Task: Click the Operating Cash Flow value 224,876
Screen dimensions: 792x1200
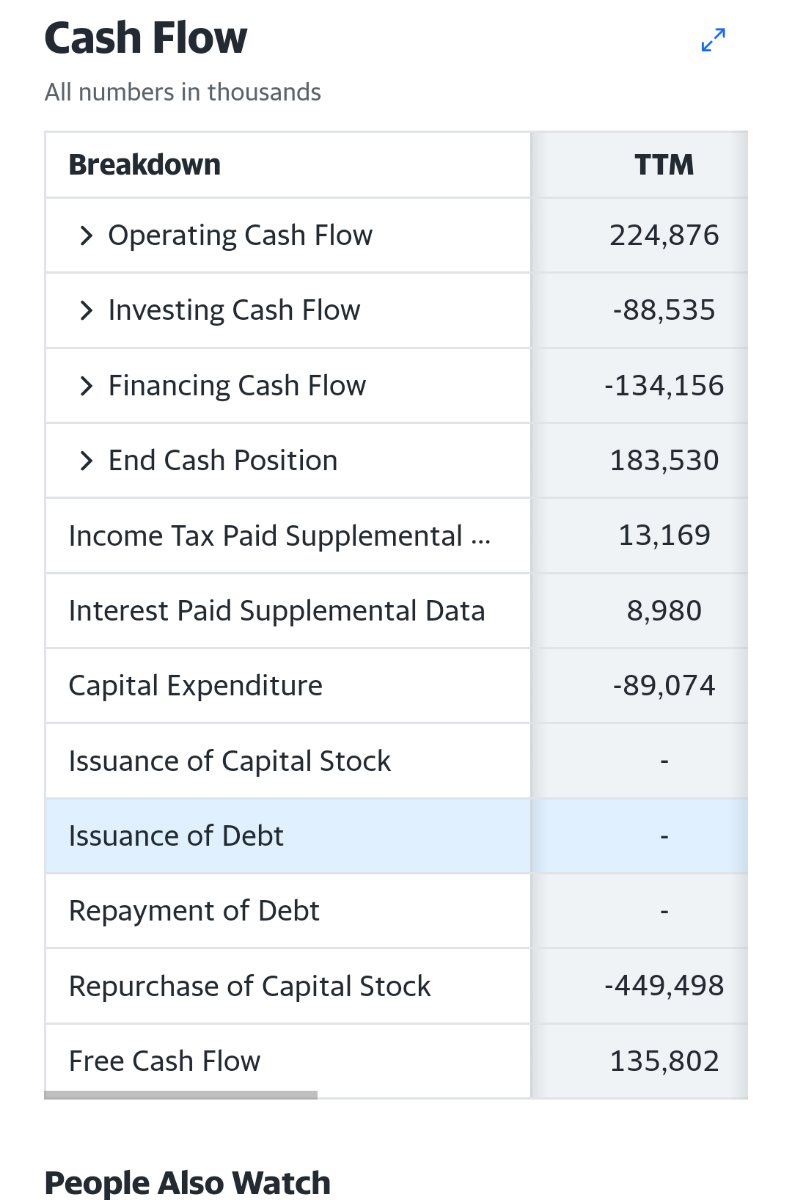Action: [x=664, y=236]
